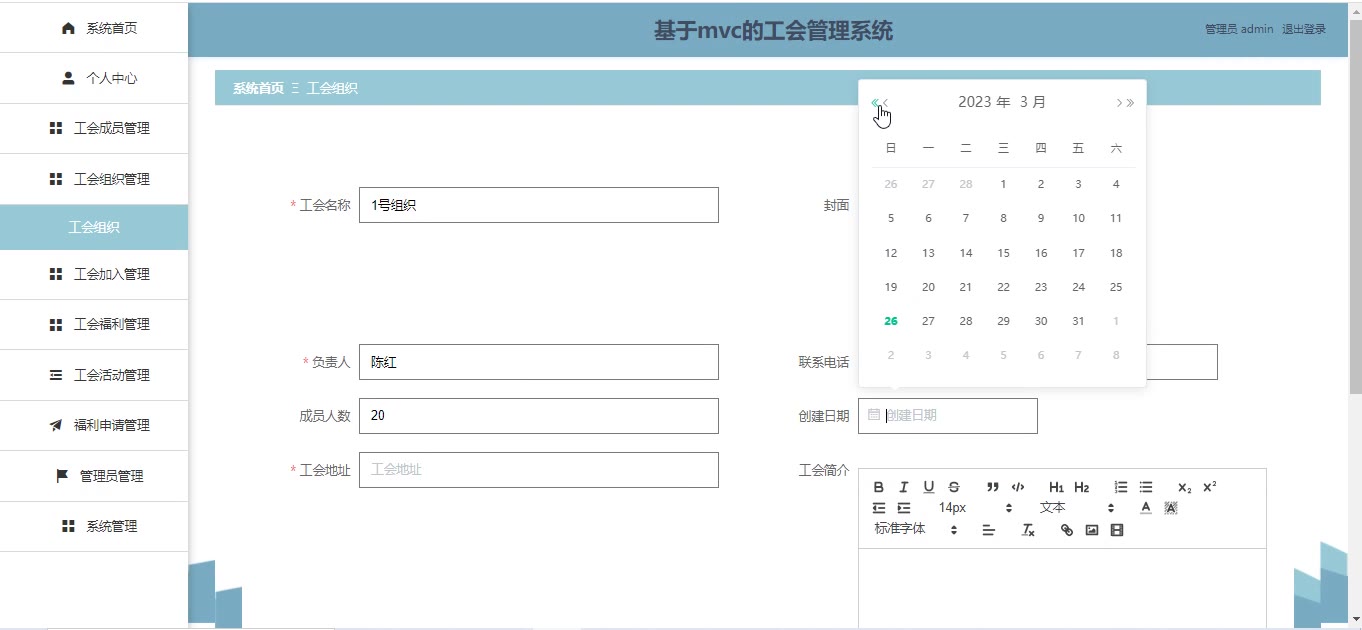Collapse 工会组织管理 sidebar menu

click(x=94, y=179)
